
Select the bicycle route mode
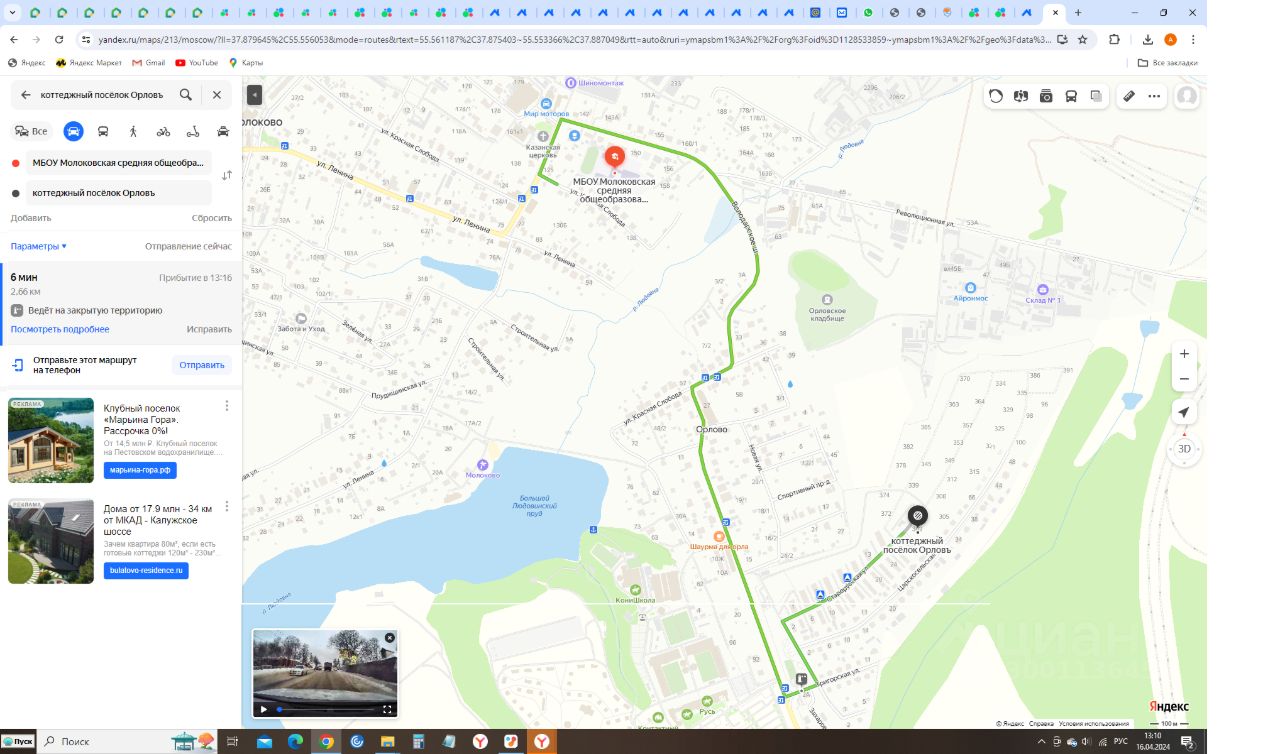click(163, 131)
